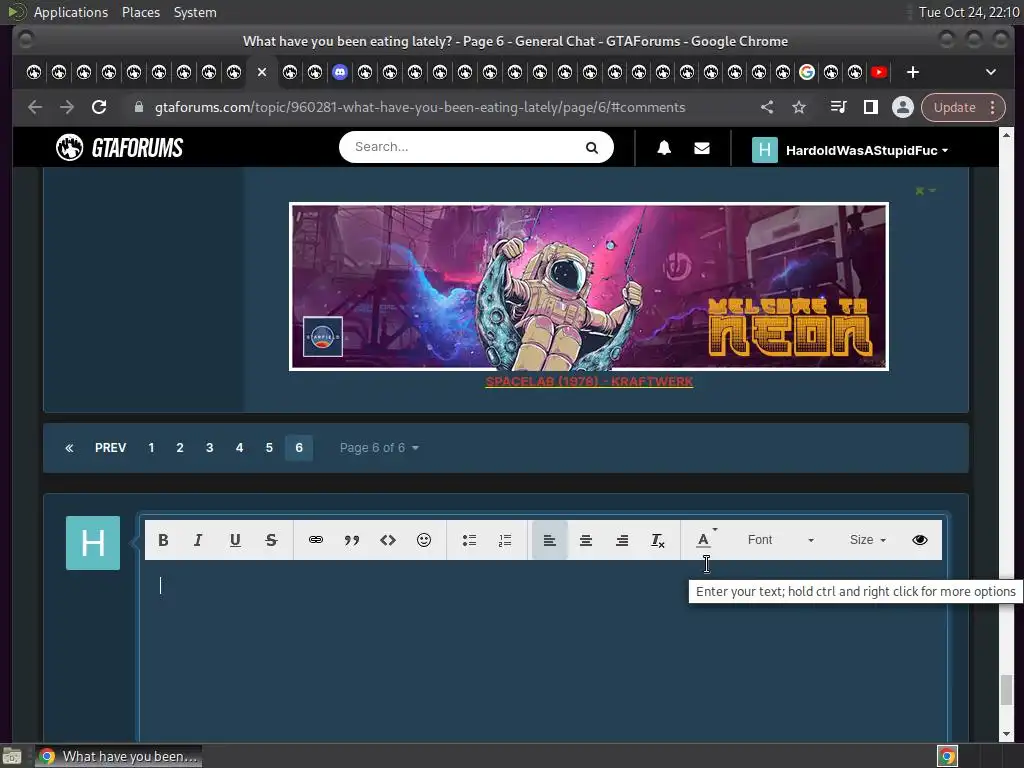
Task: Close the active tab
Action: [x=262, y=72]
